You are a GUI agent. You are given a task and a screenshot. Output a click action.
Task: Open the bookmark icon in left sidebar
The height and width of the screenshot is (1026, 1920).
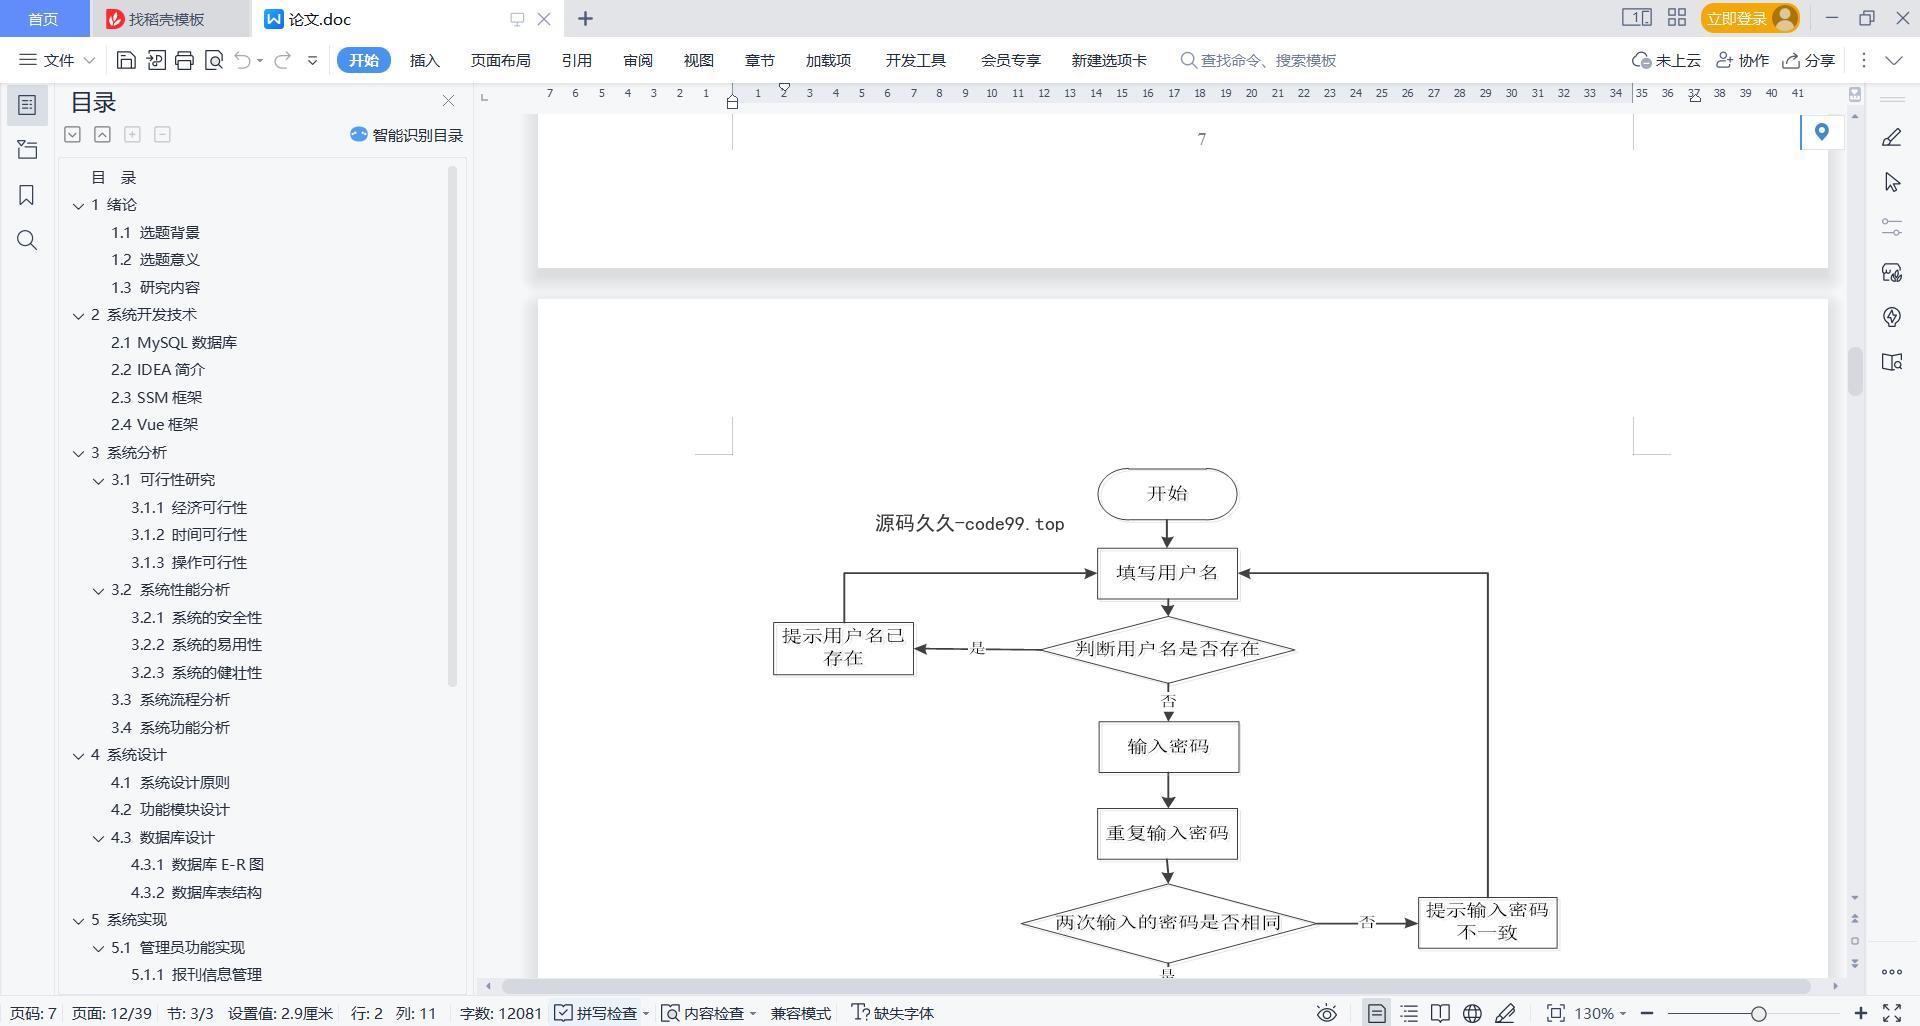point(27,195)
